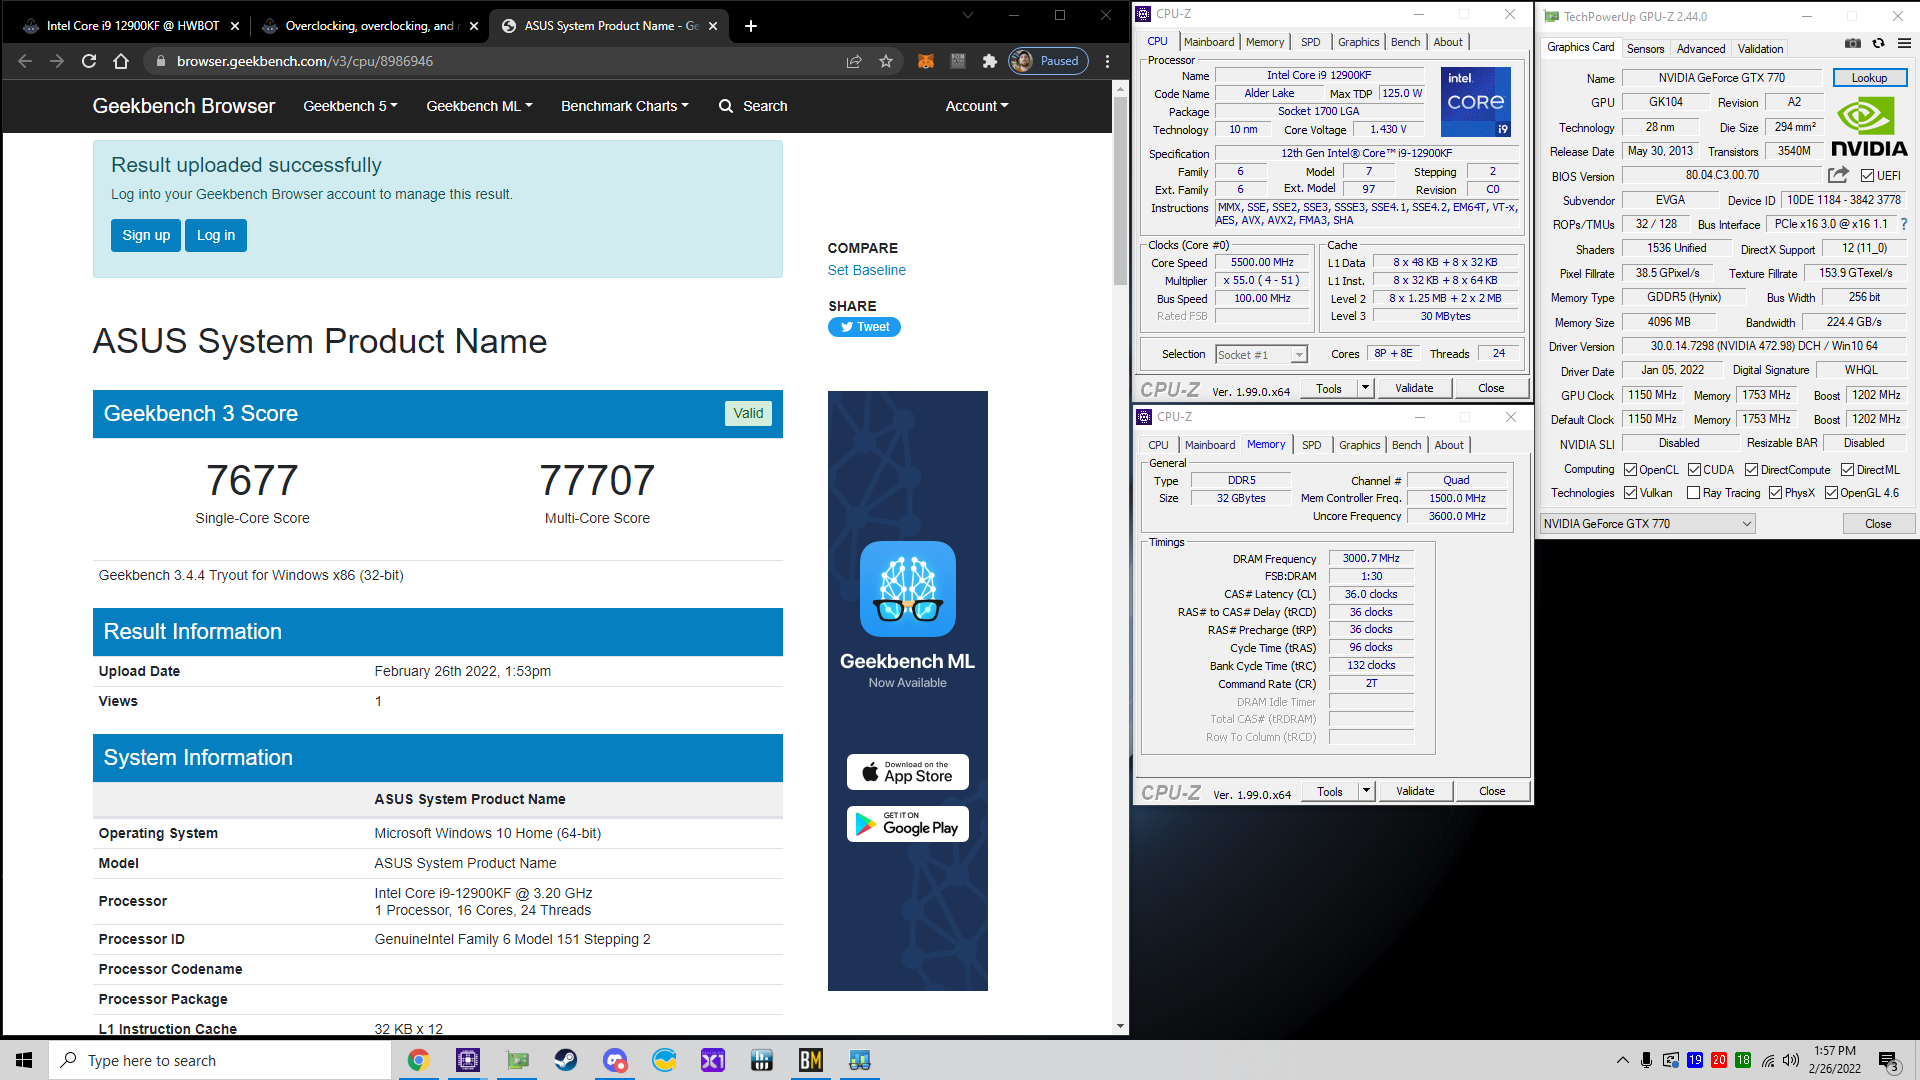Viewport: 1920px width, 1080px height.
Task: Click the Bus Interface question mark icon
Action: point(1904,224)
